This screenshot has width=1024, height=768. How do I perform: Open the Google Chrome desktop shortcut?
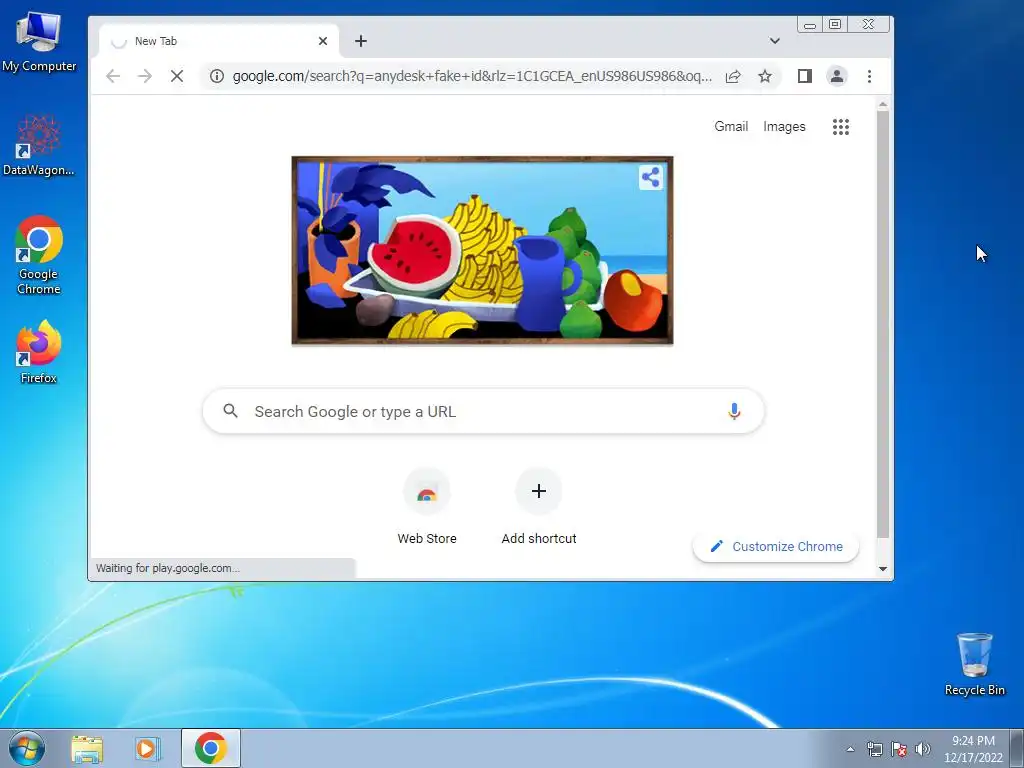pos(39,255)
